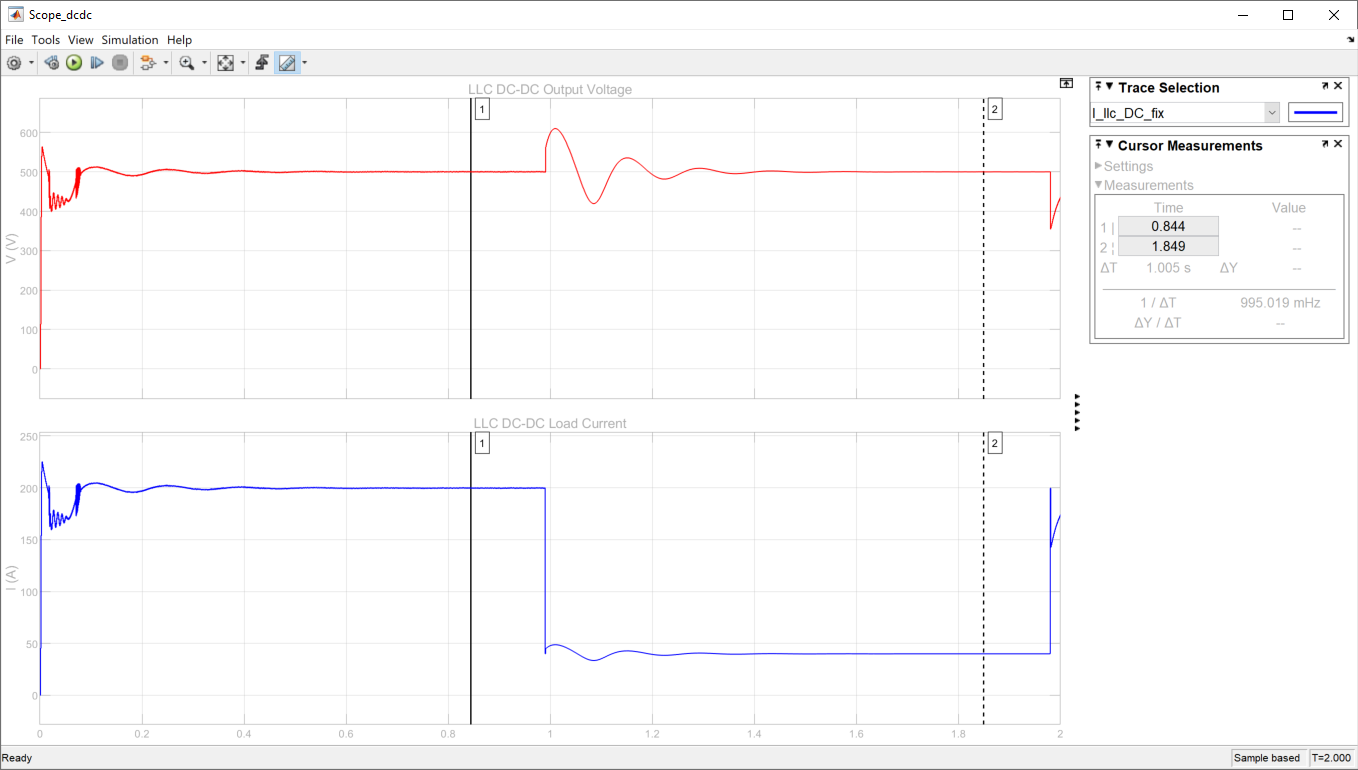Run the simulation with the green play button
Image resolution: width=1358 pixels, height=770 pixels.
click(74, 63)
